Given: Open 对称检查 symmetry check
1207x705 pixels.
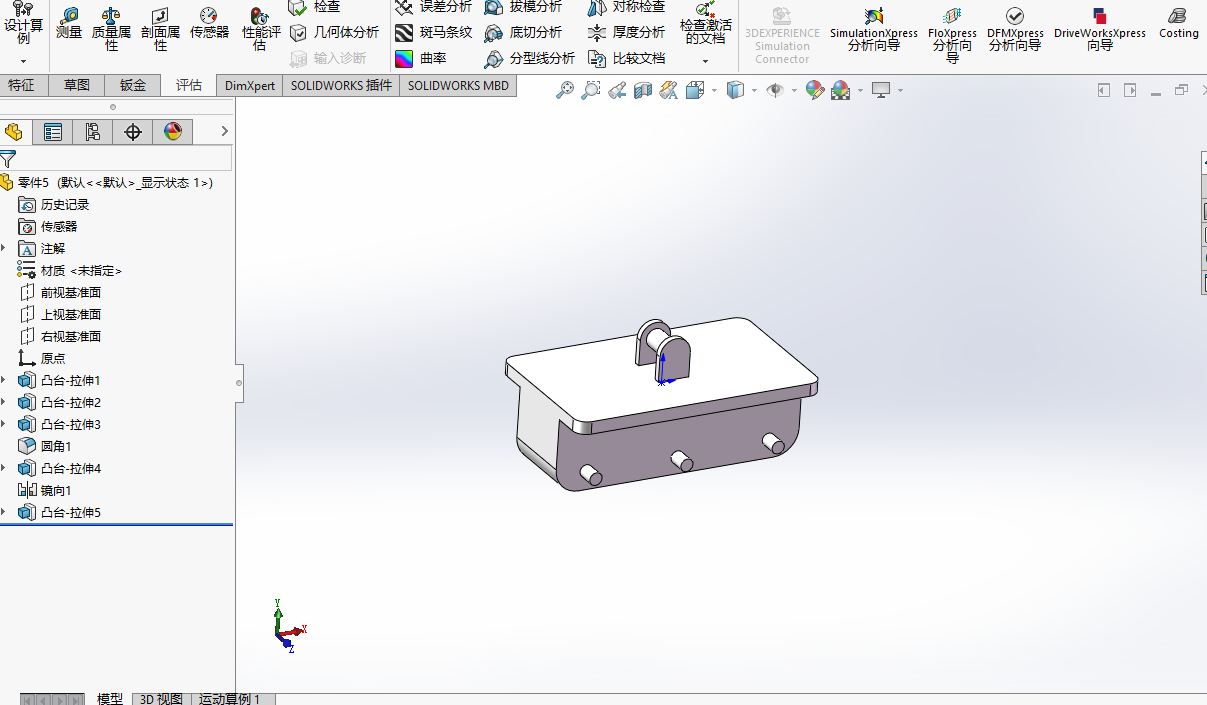Looking at the screenshot, I should click(x=626, y=7).
